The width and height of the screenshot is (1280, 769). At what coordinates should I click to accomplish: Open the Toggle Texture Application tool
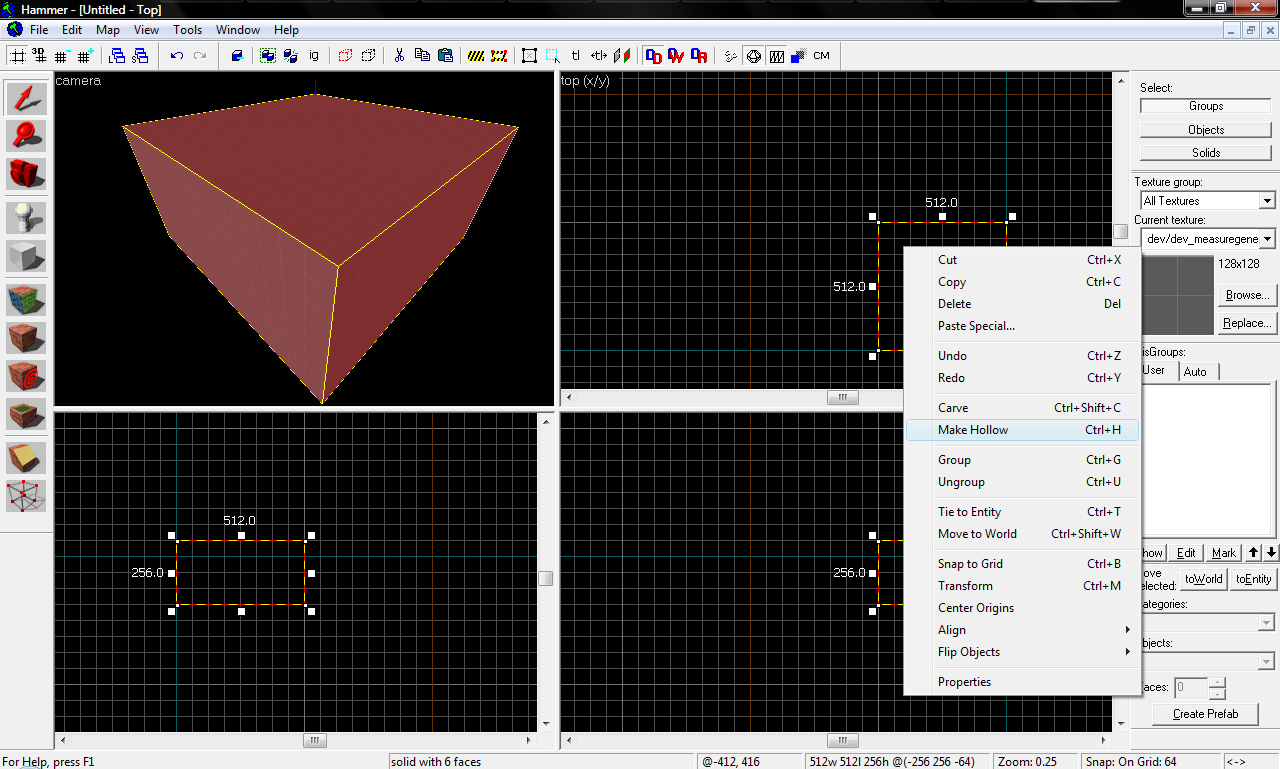27,300
